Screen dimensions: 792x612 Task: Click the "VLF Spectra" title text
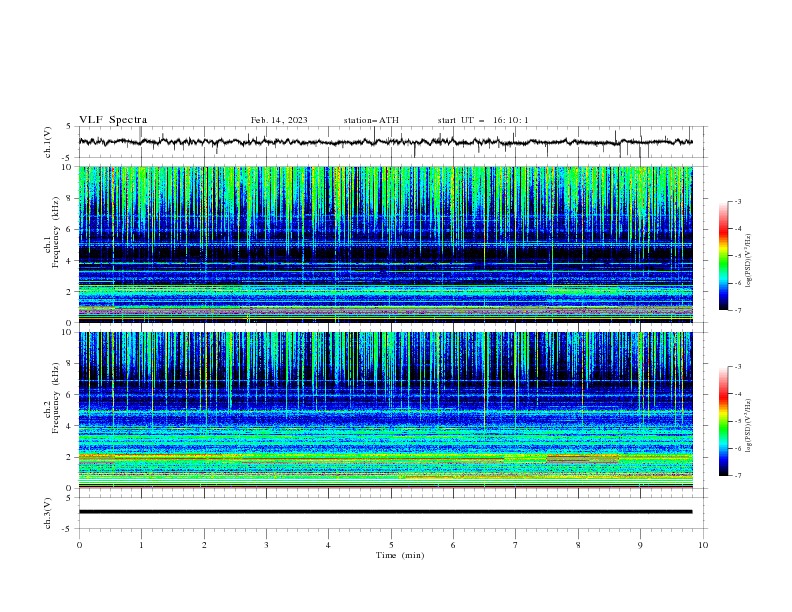click(113, 120)
